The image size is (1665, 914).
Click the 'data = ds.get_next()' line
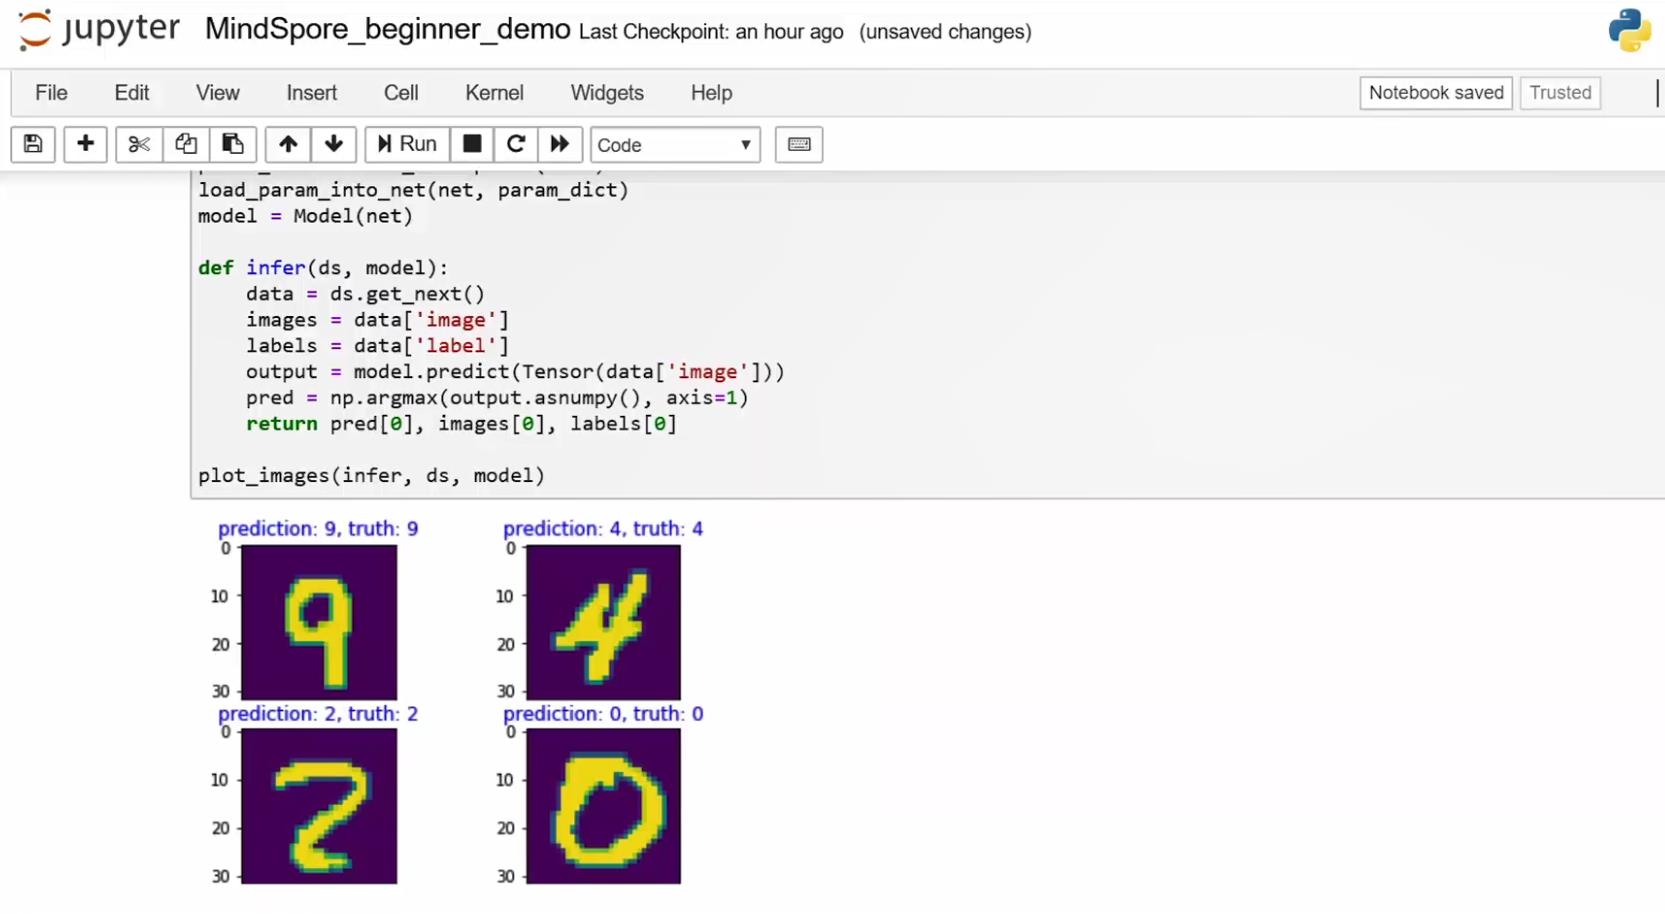pos(365,294)
